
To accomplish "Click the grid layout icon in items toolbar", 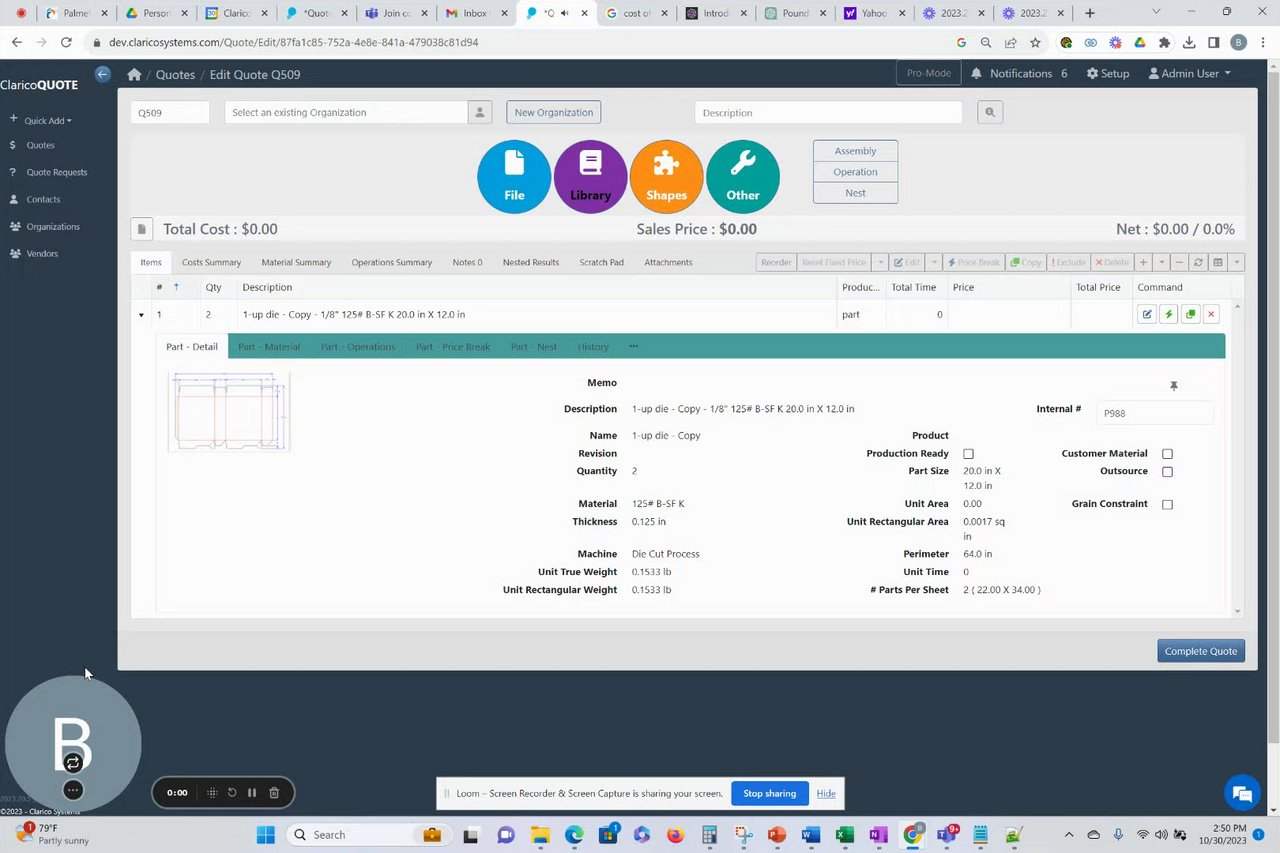I will pyautogui.click(x=1217, y=262).
